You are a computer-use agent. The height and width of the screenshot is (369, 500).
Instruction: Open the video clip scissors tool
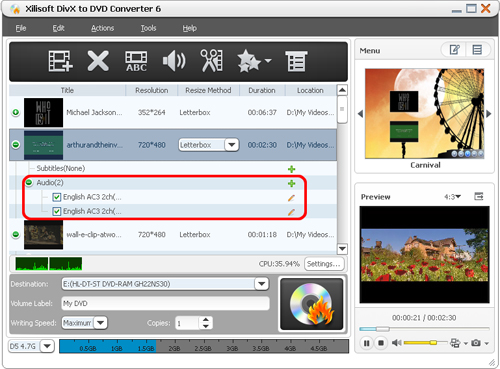pos(211,61)
